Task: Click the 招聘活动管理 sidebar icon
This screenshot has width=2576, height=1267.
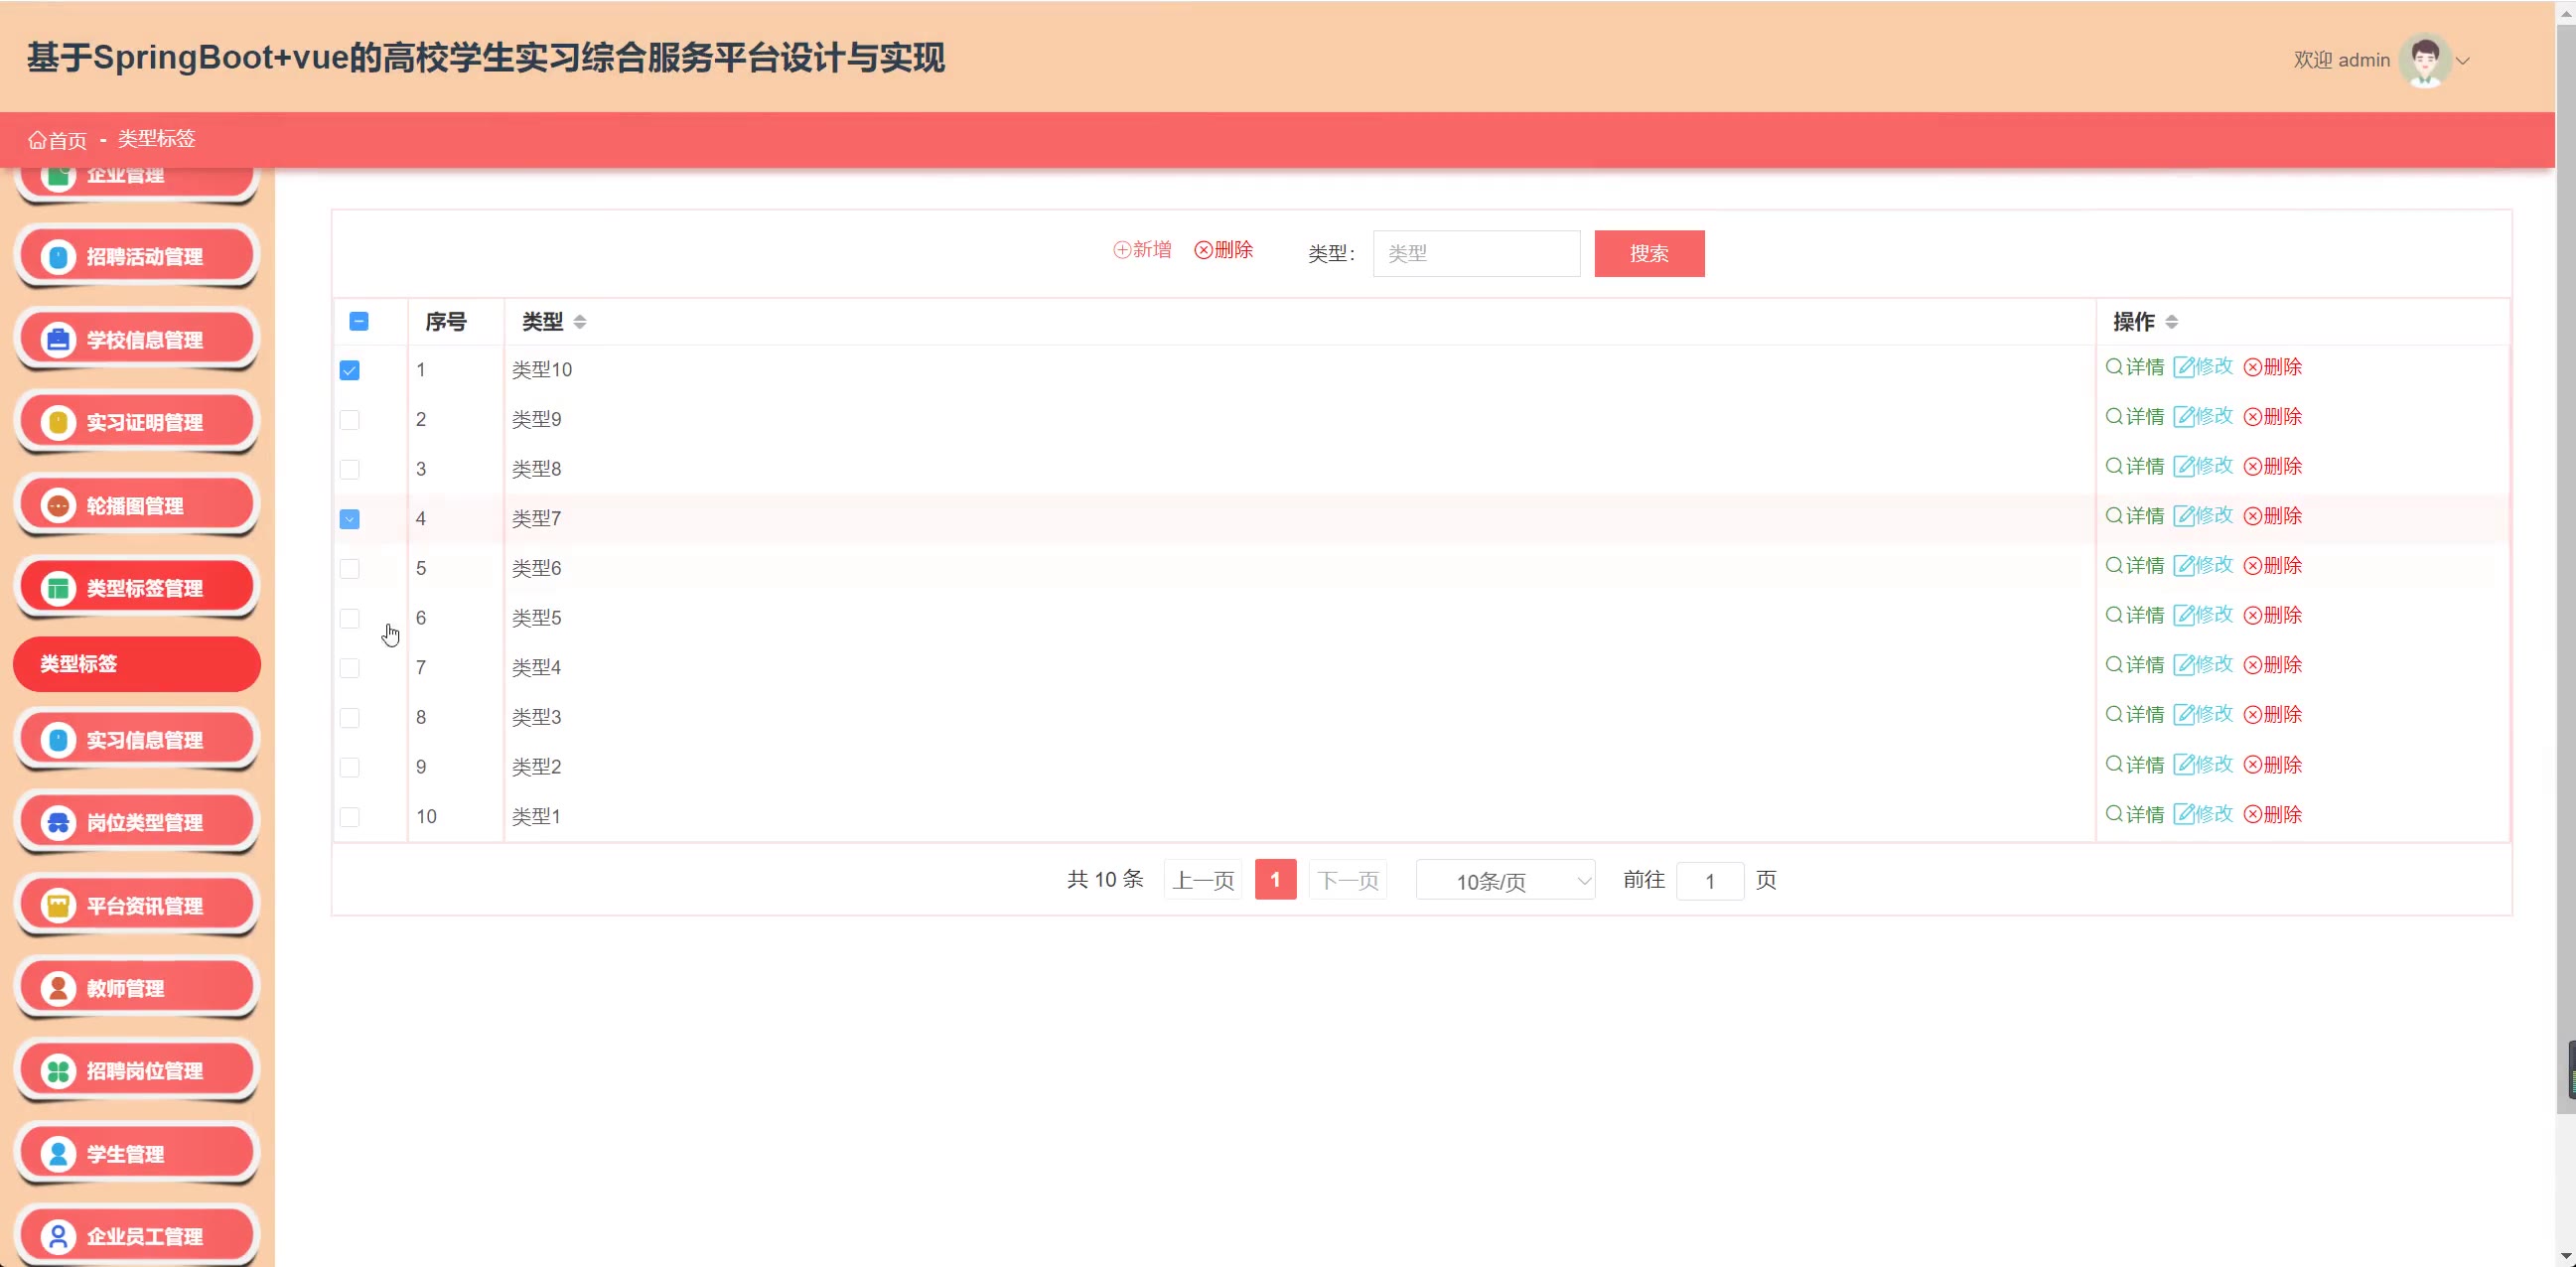Action: (x=58, y=257)
